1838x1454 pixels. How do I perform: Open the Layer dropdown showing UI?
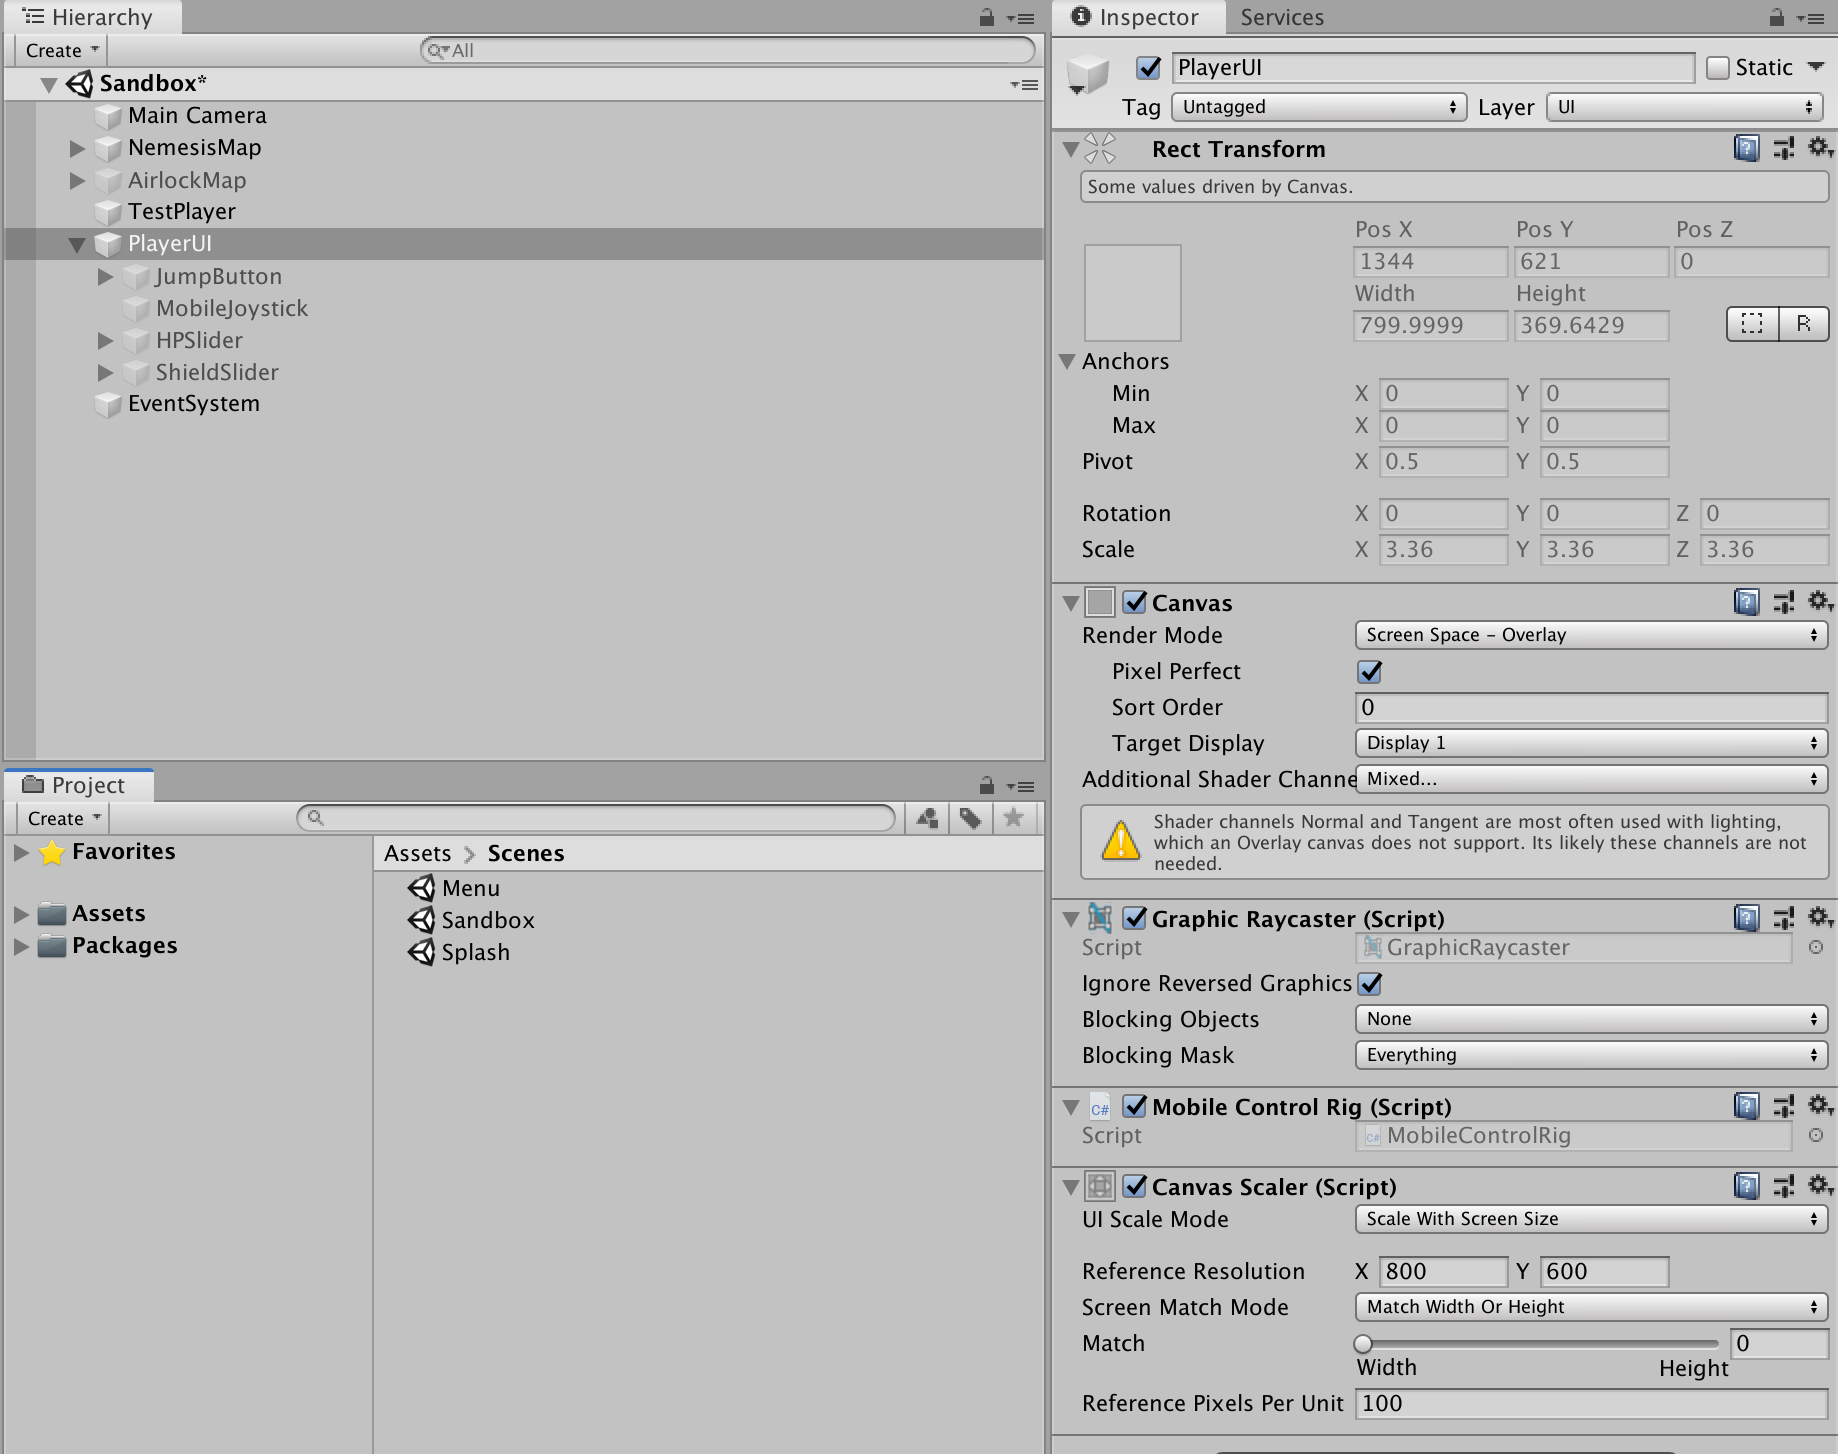1685,107
